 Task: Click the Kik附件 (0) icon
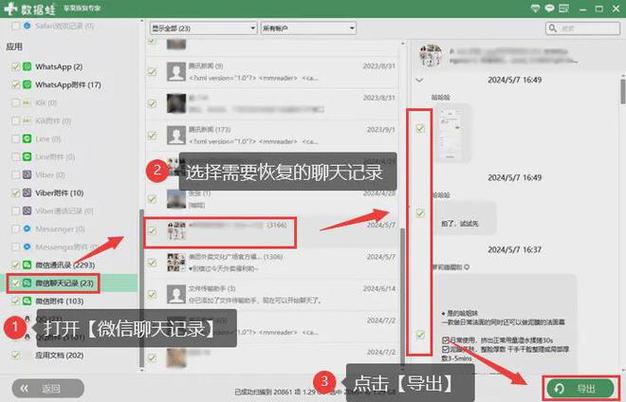click(27, 121)
